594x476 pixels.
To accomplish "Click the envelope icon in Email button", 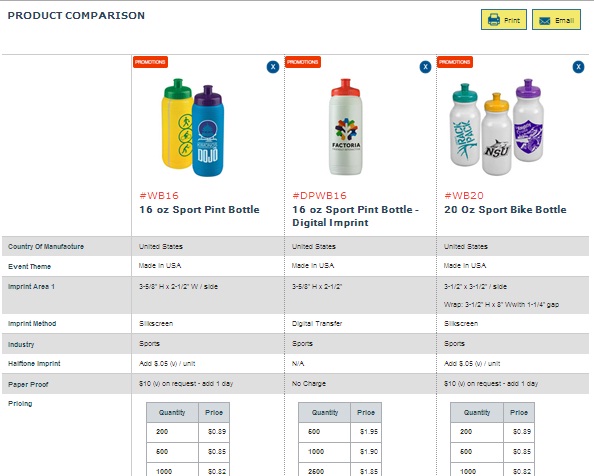I will tap(544, 20).
